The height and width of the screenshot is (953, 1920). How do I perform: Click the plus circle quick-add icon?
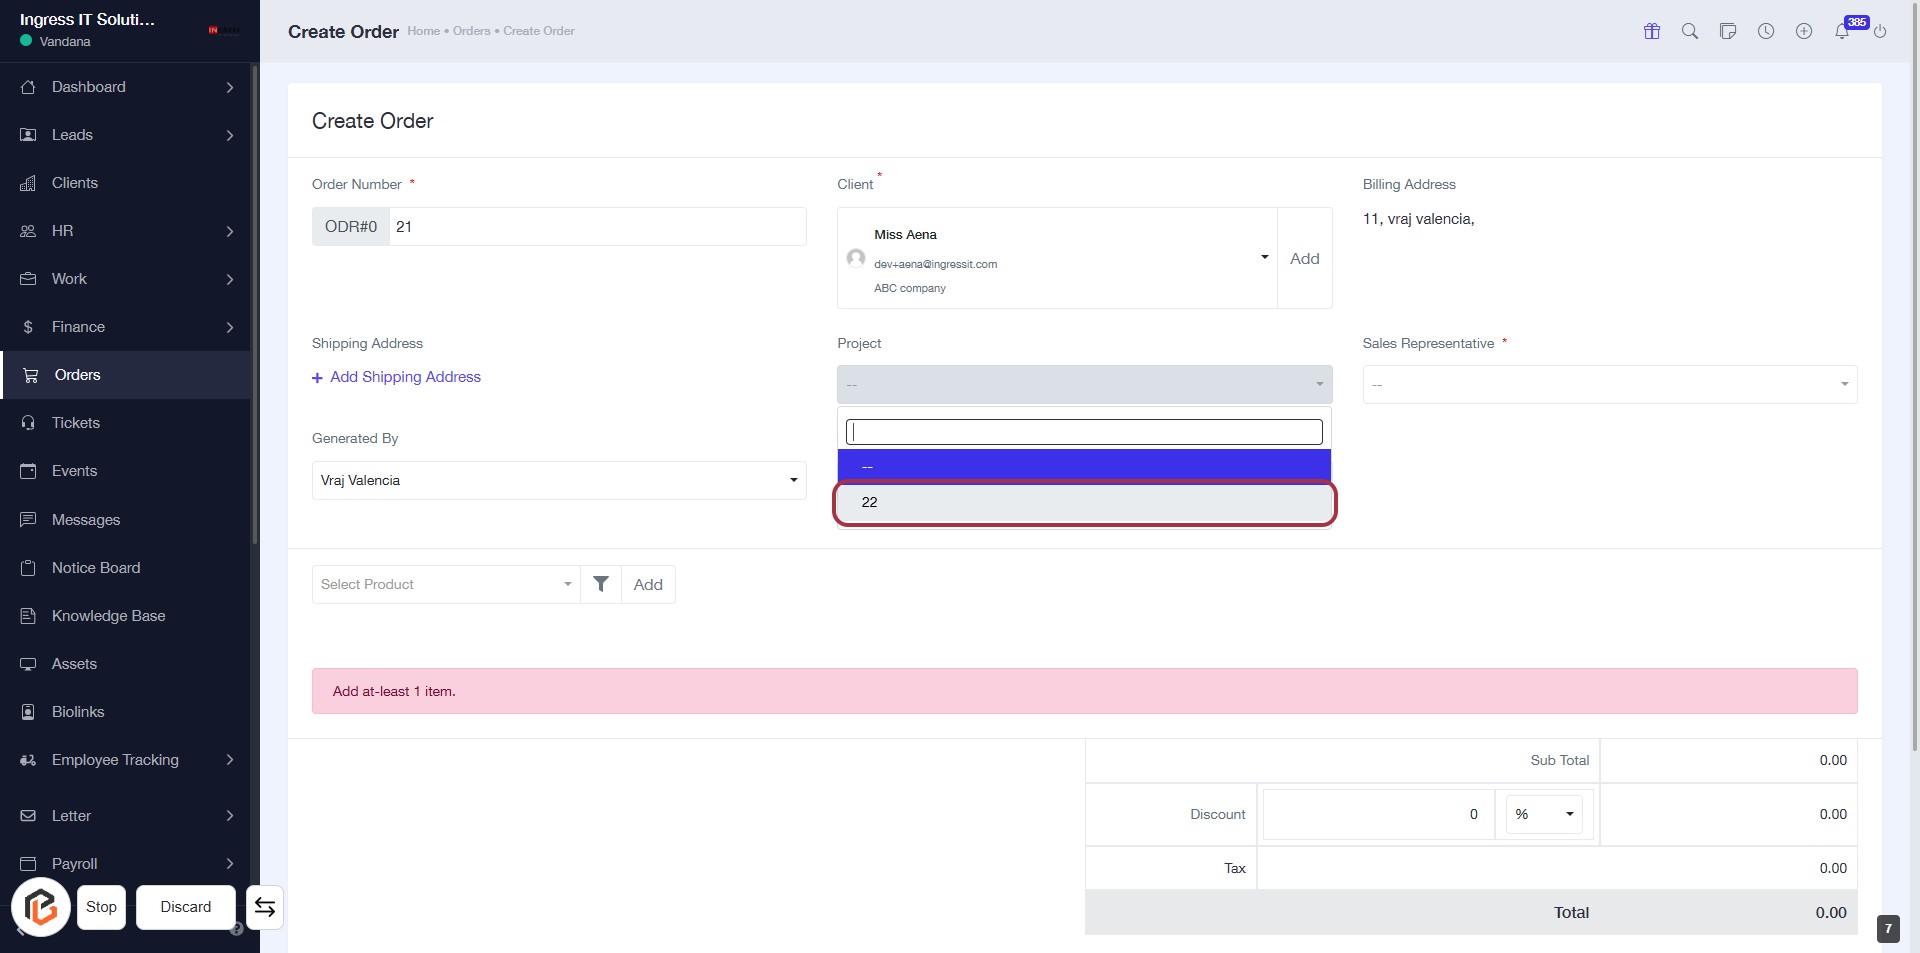pos(1804,31)
